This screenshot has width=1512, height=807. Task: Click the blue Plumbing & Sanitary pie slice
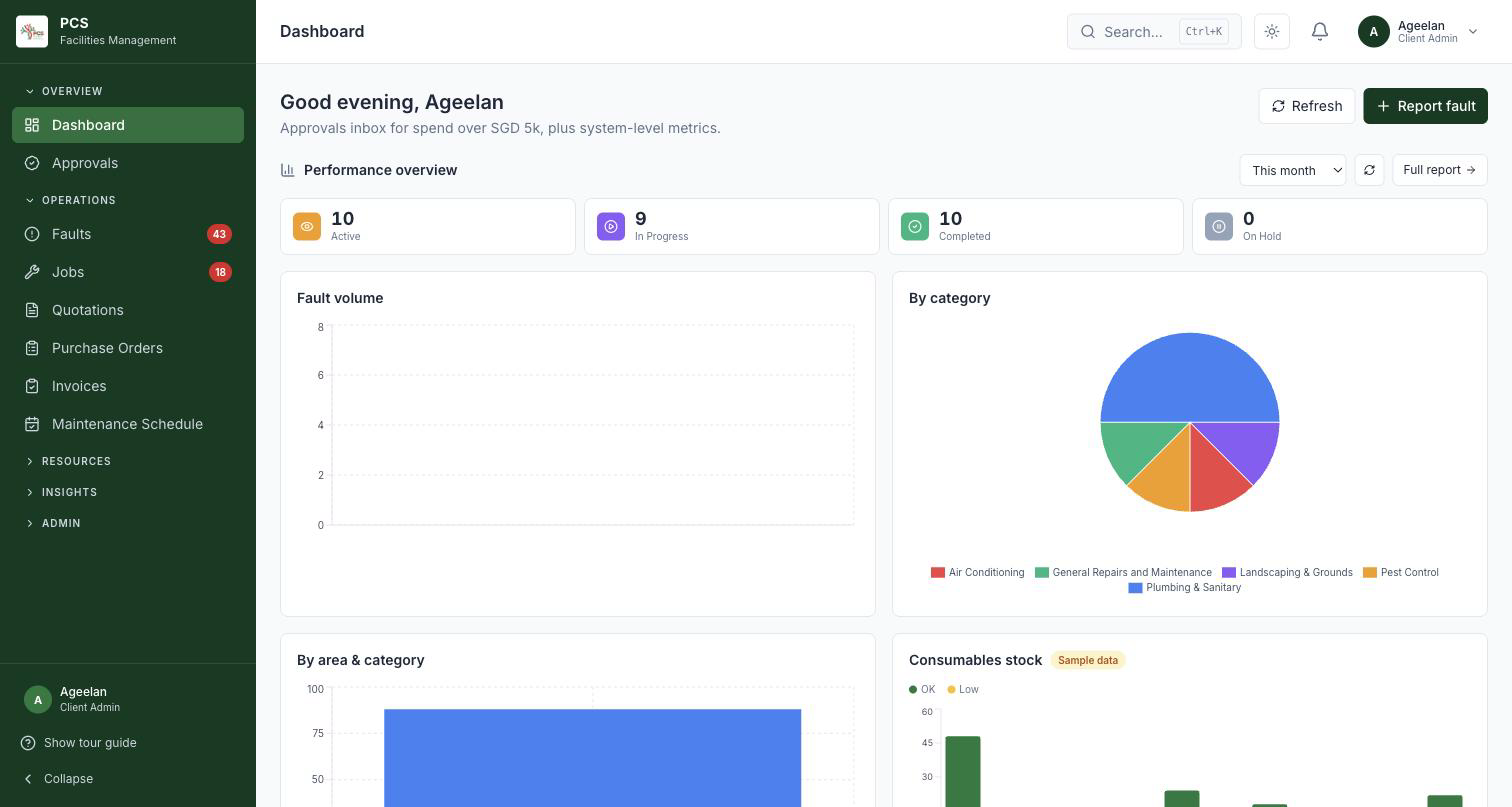pos(1190,375)
